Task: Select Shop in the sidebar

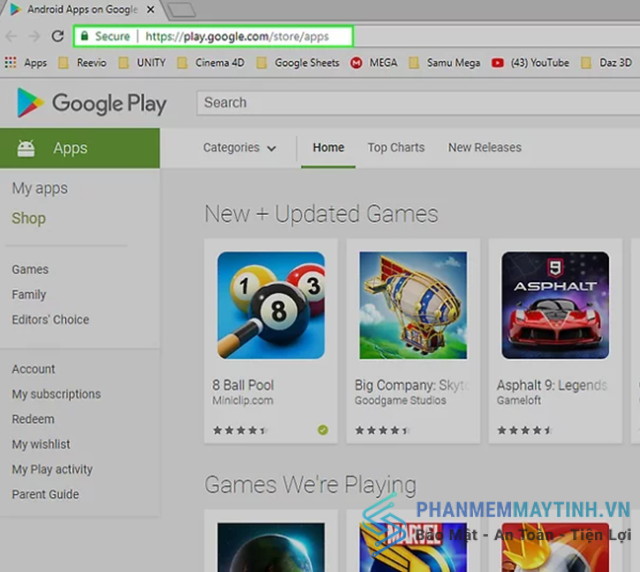Action: pyautogui.click(x=29, y=218)
